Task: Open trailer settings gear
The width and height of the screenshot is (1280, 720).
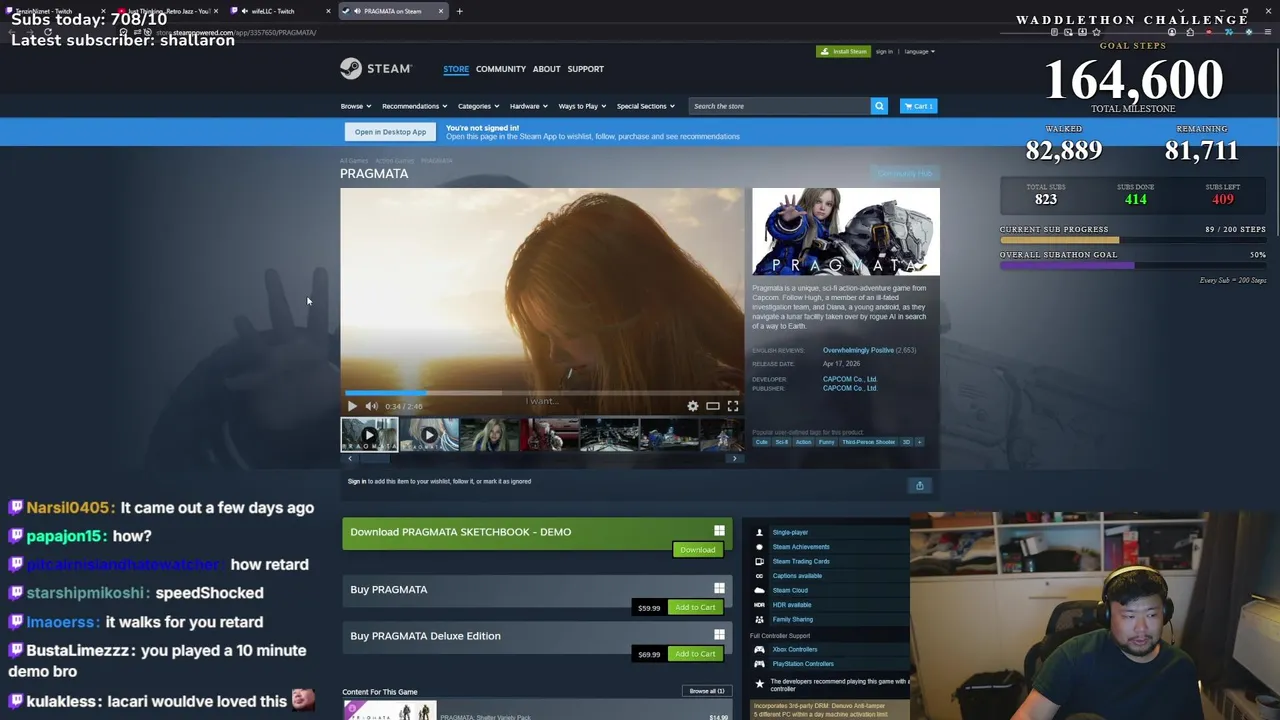Action: 692,406
